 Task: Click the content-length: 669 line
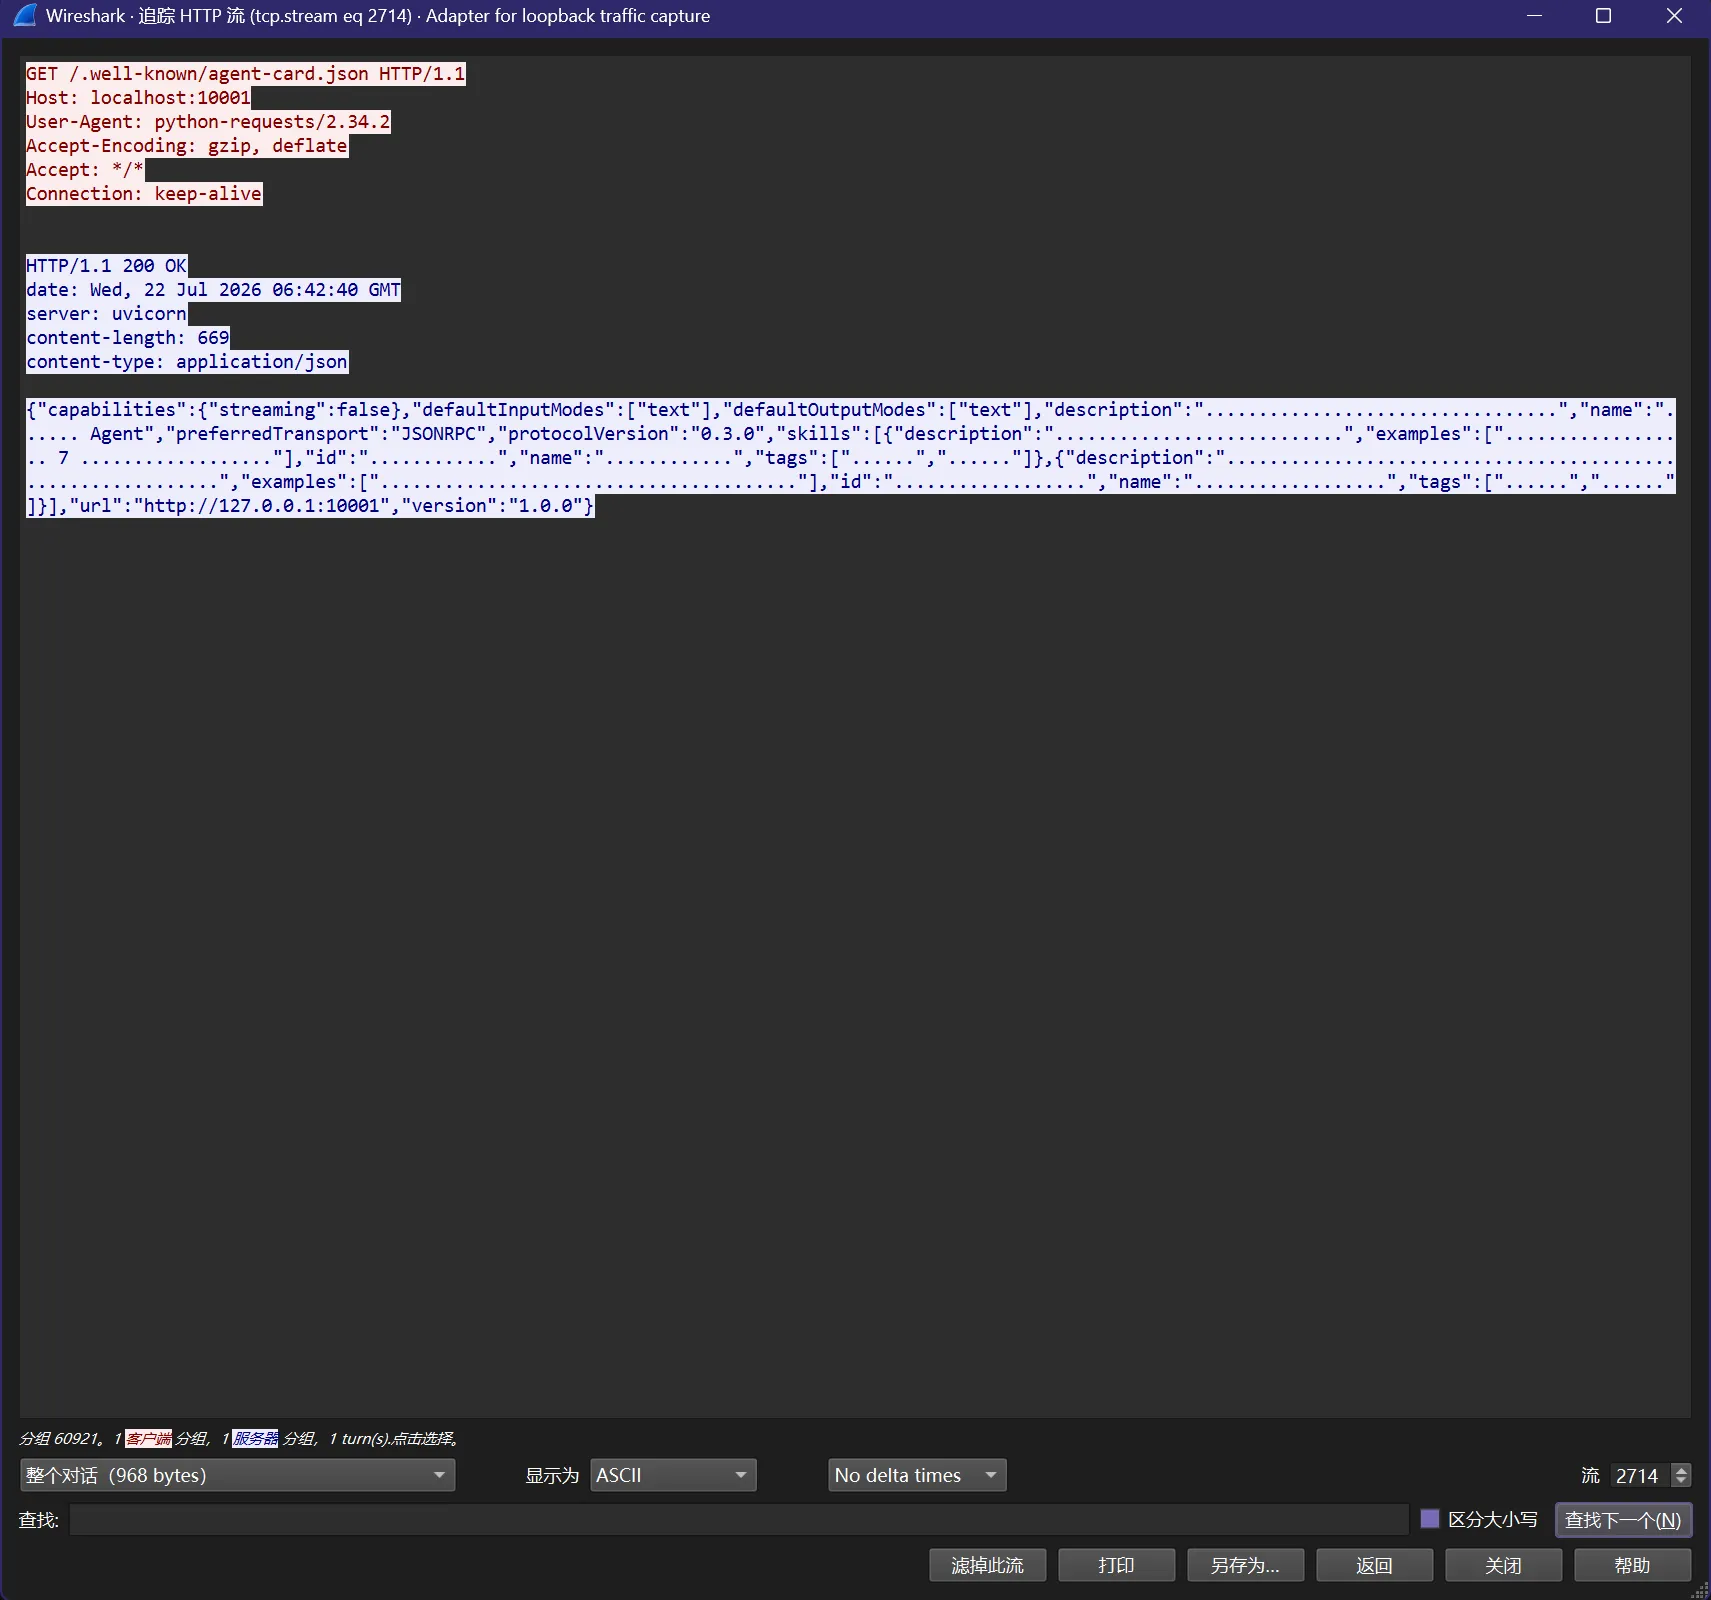click(128, 338)
